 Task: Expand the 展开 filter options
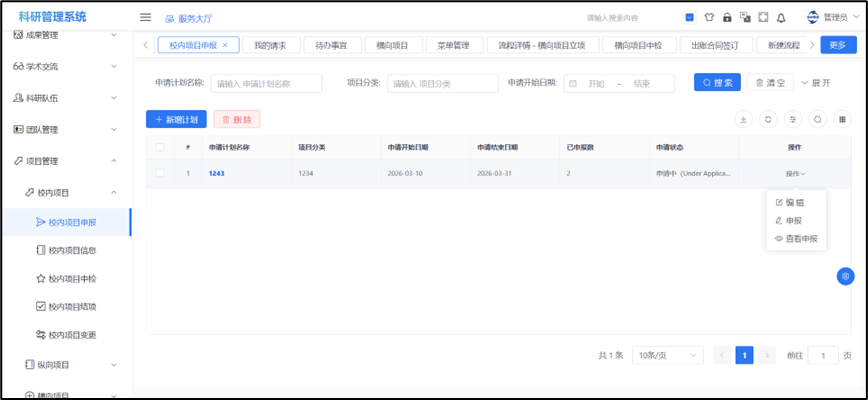point(815,83)
